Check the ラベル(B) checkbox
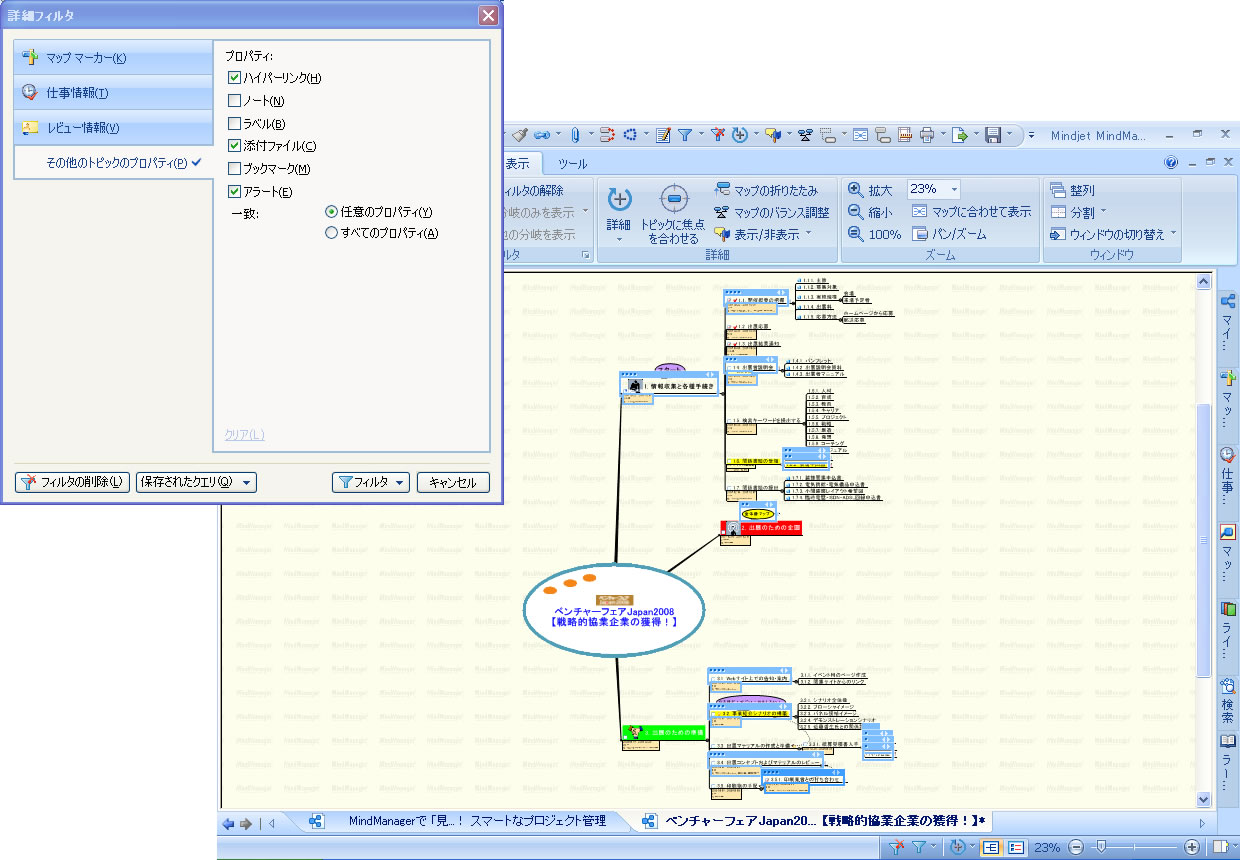Screen dimensions: 1240x860 point(234,124)
